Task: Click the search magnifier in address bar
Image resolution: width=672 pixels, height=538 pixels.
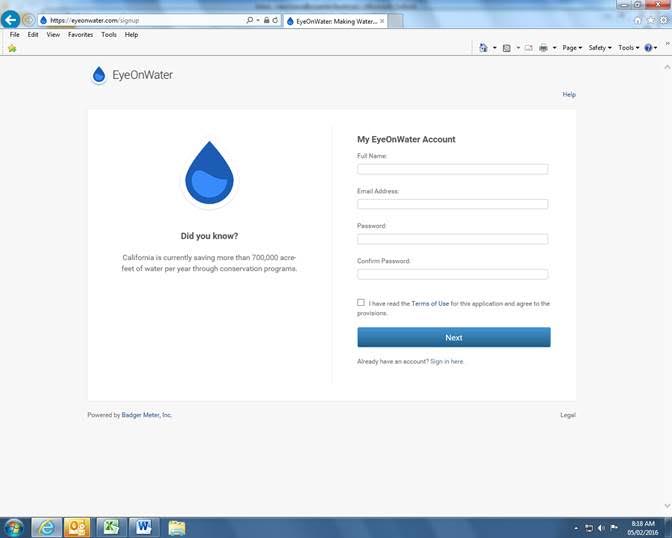Action: point(249,20)
